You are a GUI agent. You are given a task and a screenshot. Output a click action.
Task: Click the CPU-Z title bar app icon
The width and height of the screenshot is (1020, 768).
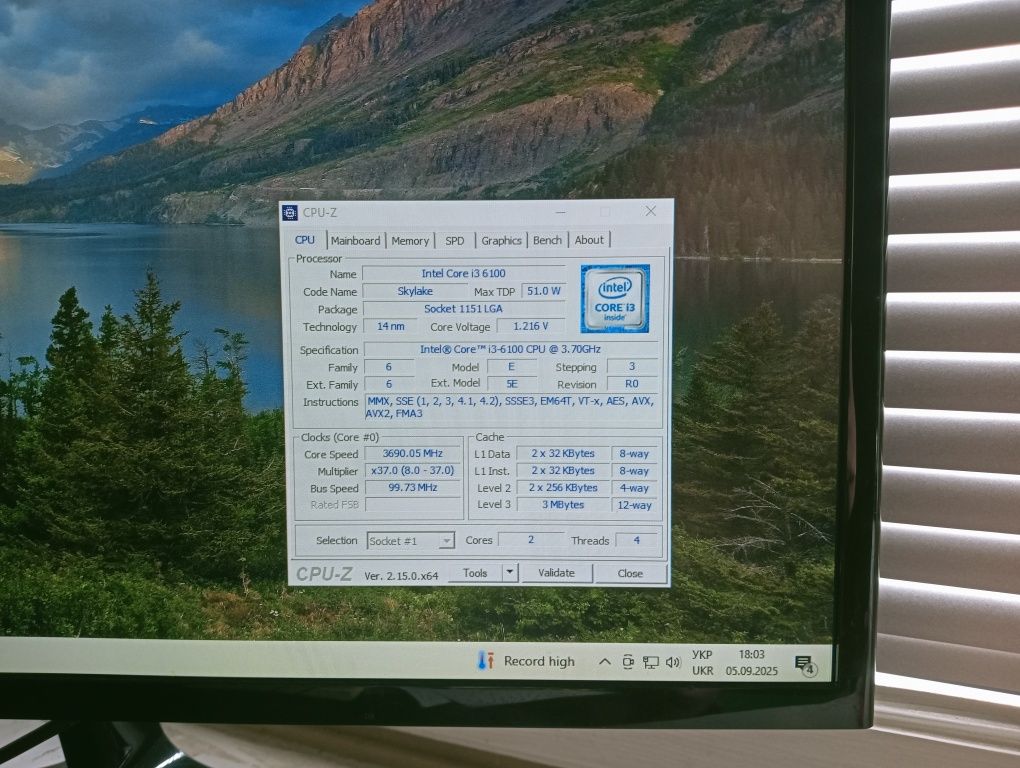pyautogui.click(x=290, y=213)
